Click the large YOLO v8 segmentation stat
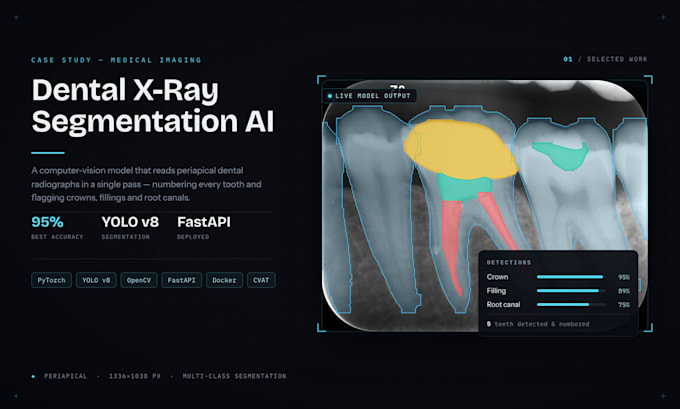Image resolution: width=680 pixels, height=409 pixels. pyautogui.click(x=130, y=227)
